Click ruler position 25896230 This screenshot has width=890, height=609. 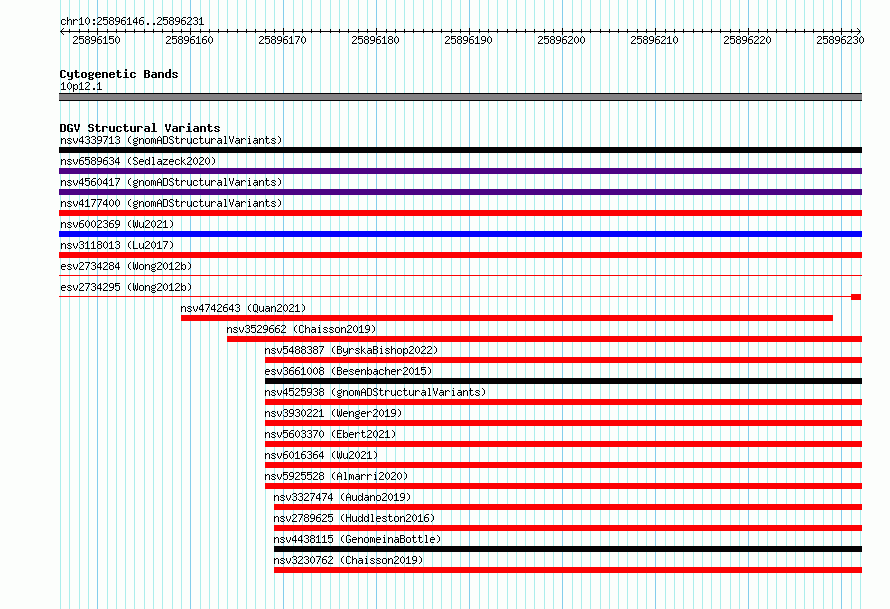(x=841, y=40)
